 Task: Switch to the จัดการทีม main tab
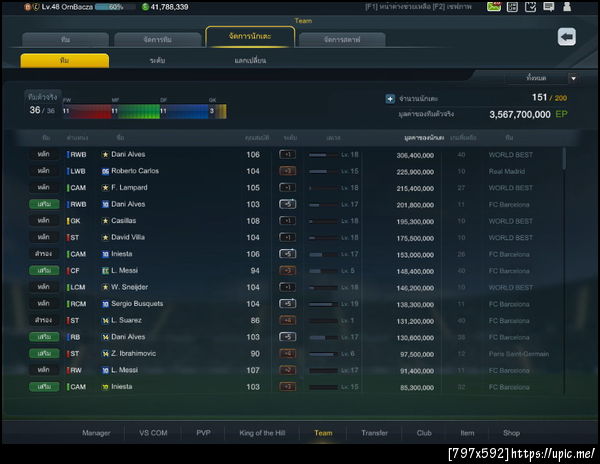coord(158,40)
